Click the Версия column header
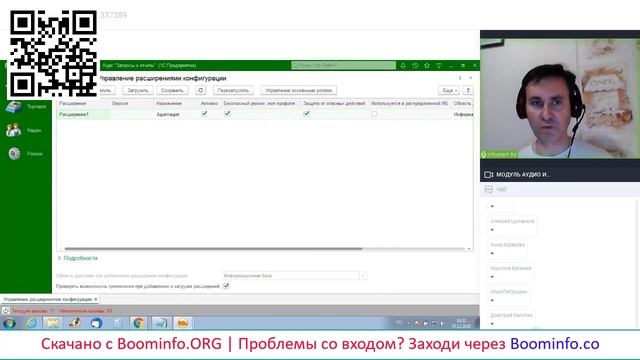Screen dimensions: 640x360 pyautogui.click(x=132, y=104)
